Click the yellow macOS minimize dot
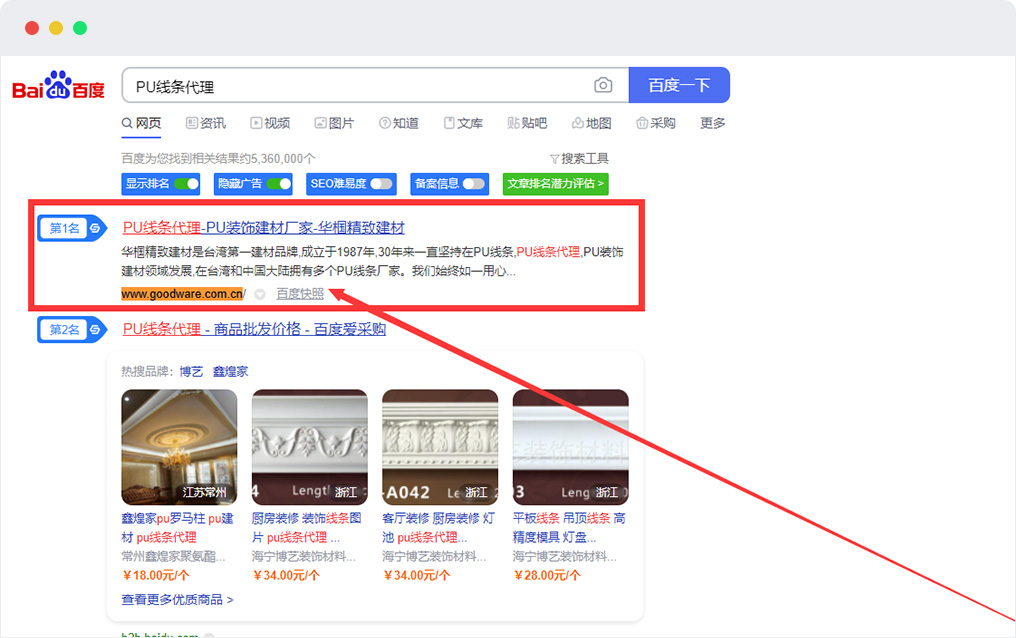 [x=56, y=28]
